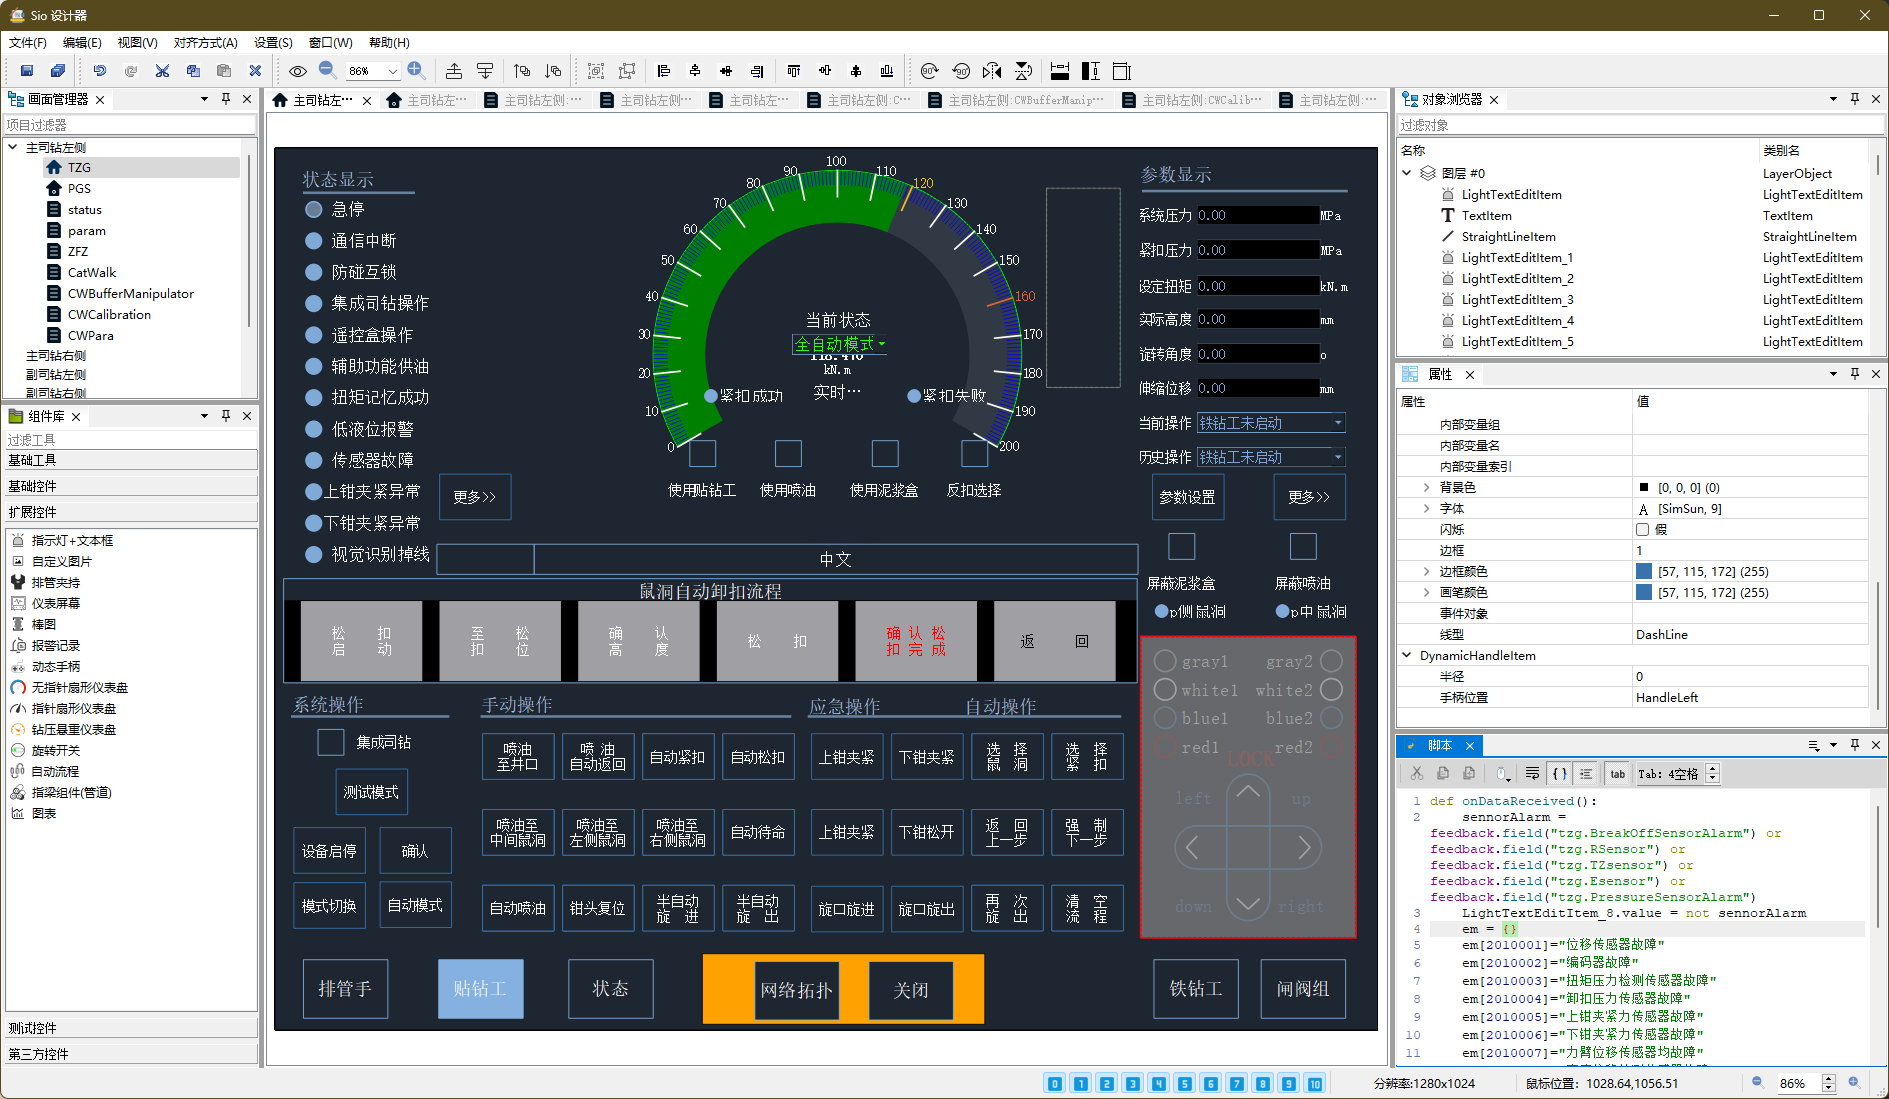The image size is (1889, 1099).
Task: Toggle the eye preview icon in toolbar
Action: [298, 71]
